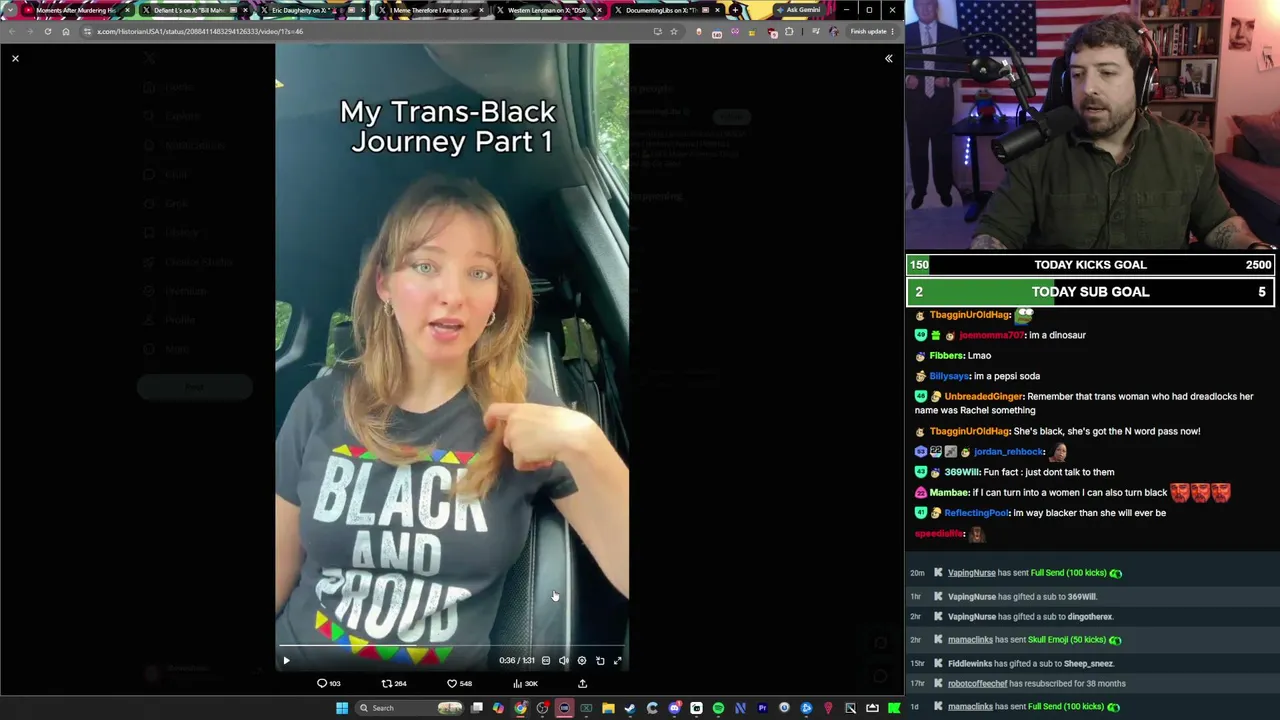Image resolution: width=1280 pixels, height=720 pixels.
Task: Click the Today Kicks Goal progress bar
Action: [1091, 265]
